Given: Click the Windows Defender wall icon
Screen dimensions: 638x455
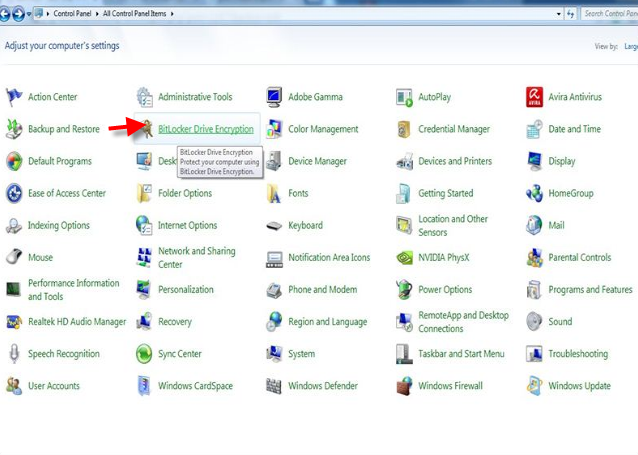Looking at the screenshot, I should 274,386.
